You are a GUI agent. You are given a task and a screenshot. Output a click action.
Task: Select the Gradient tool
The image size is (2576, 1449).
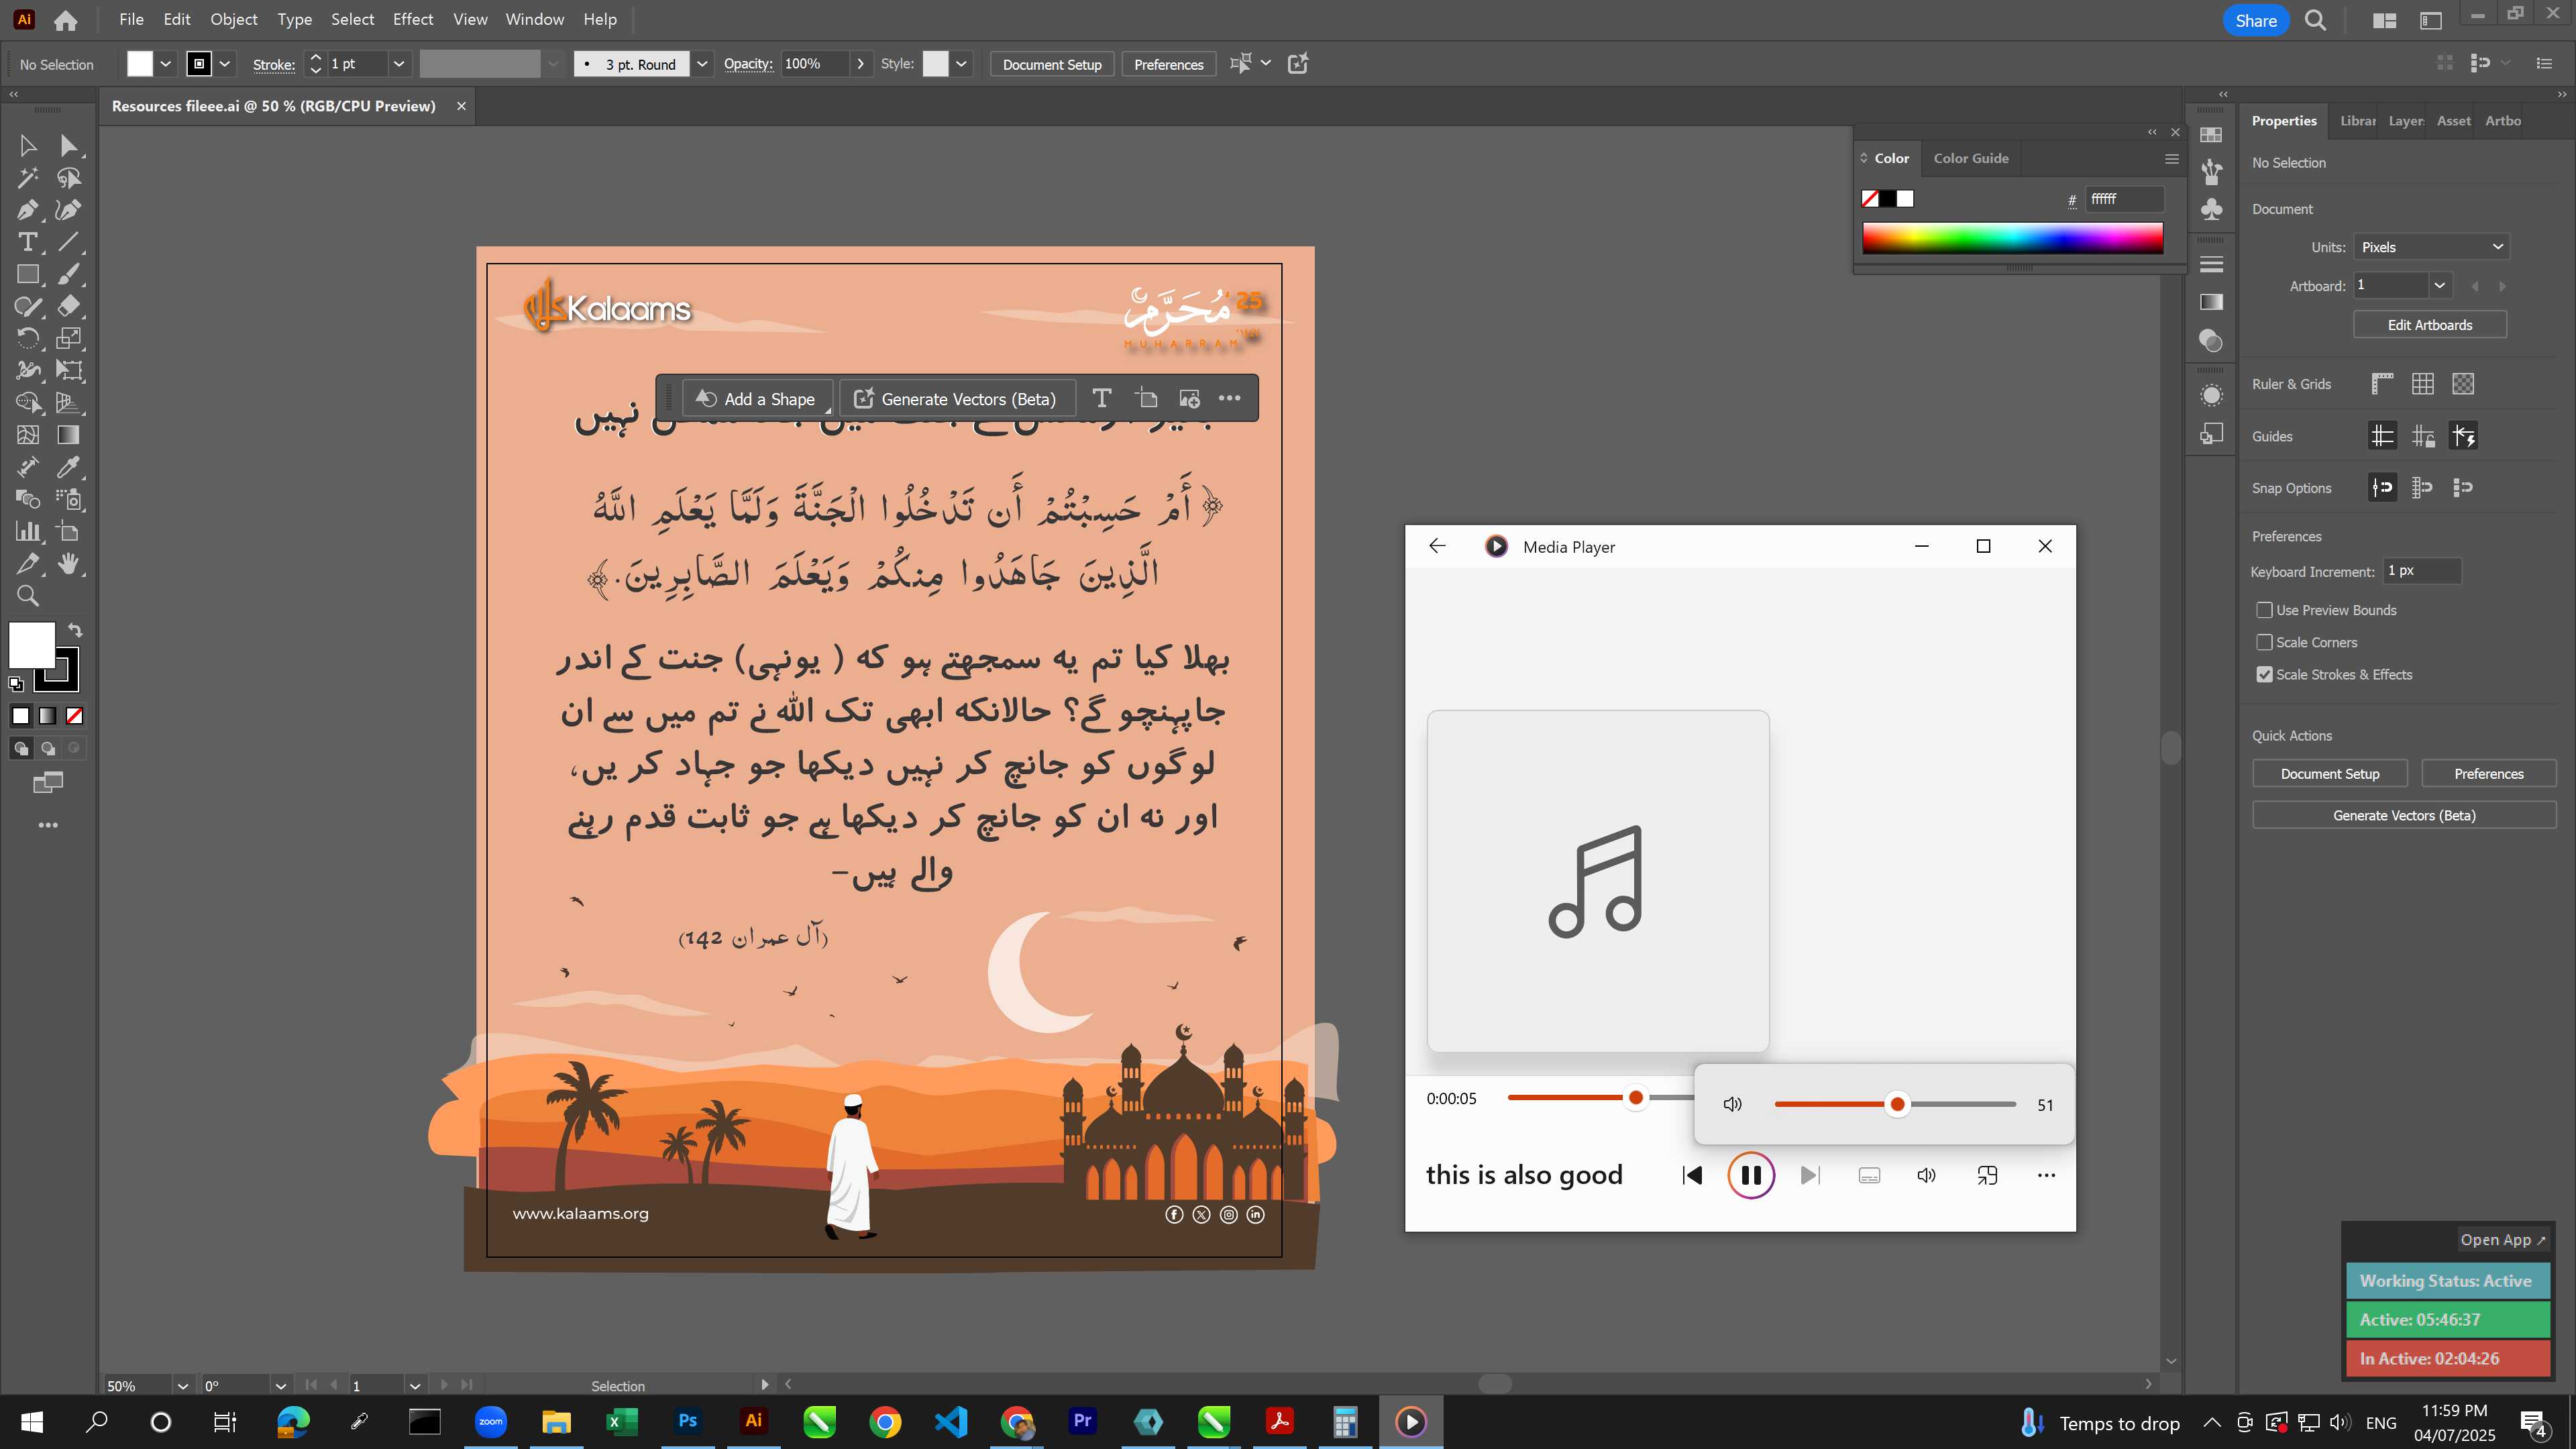(x=69, y=435)
